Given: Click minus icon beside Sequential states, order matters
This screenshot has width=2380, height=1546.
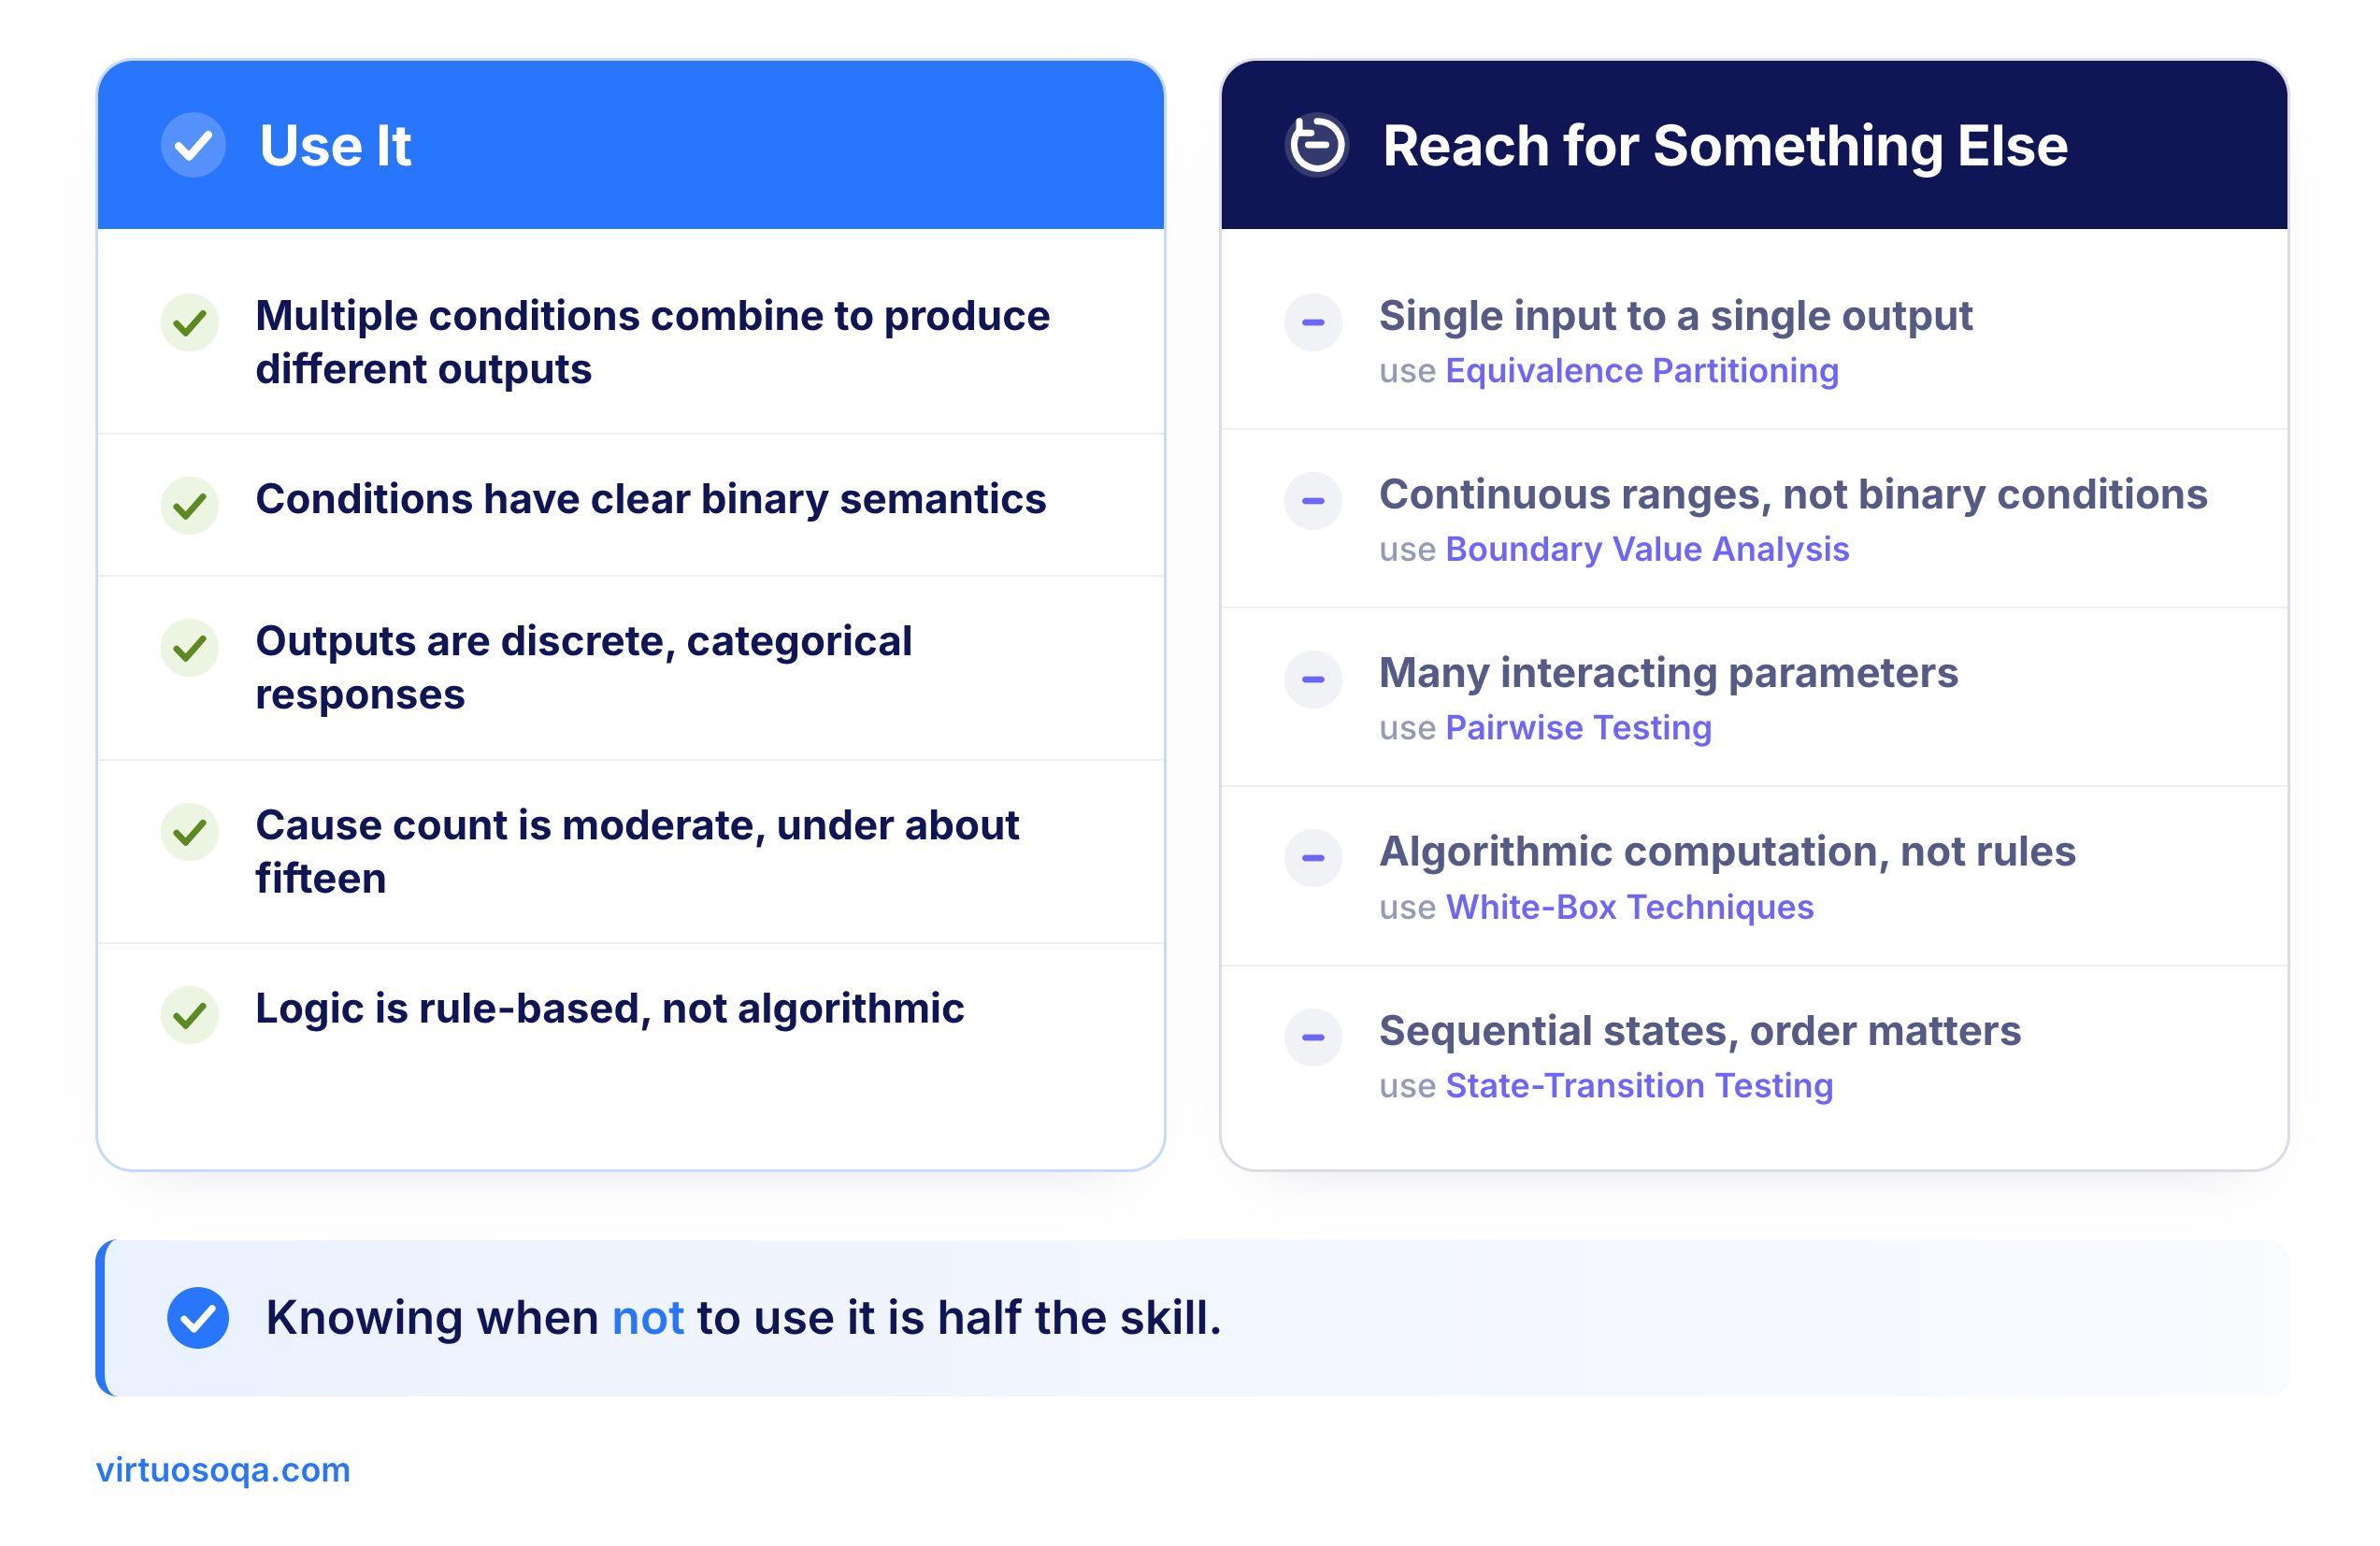Looking at the screenshot, I should (x=1313, y=1037).
